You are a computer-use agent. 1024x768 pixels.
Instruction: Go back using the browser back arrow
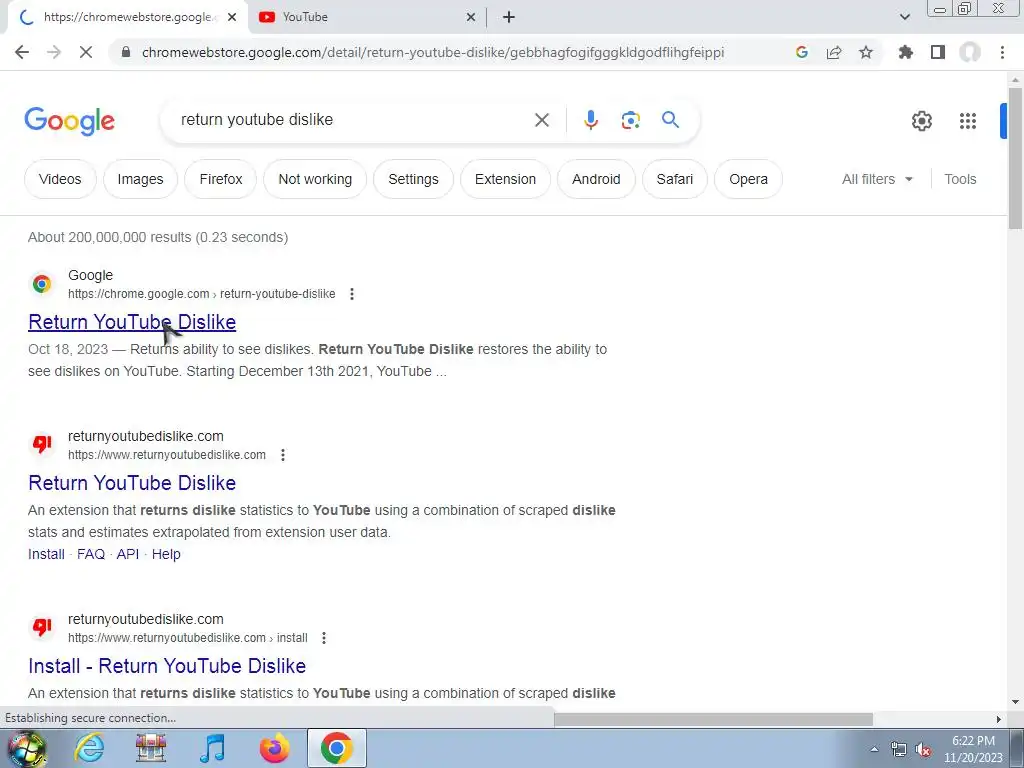point(22,52)
